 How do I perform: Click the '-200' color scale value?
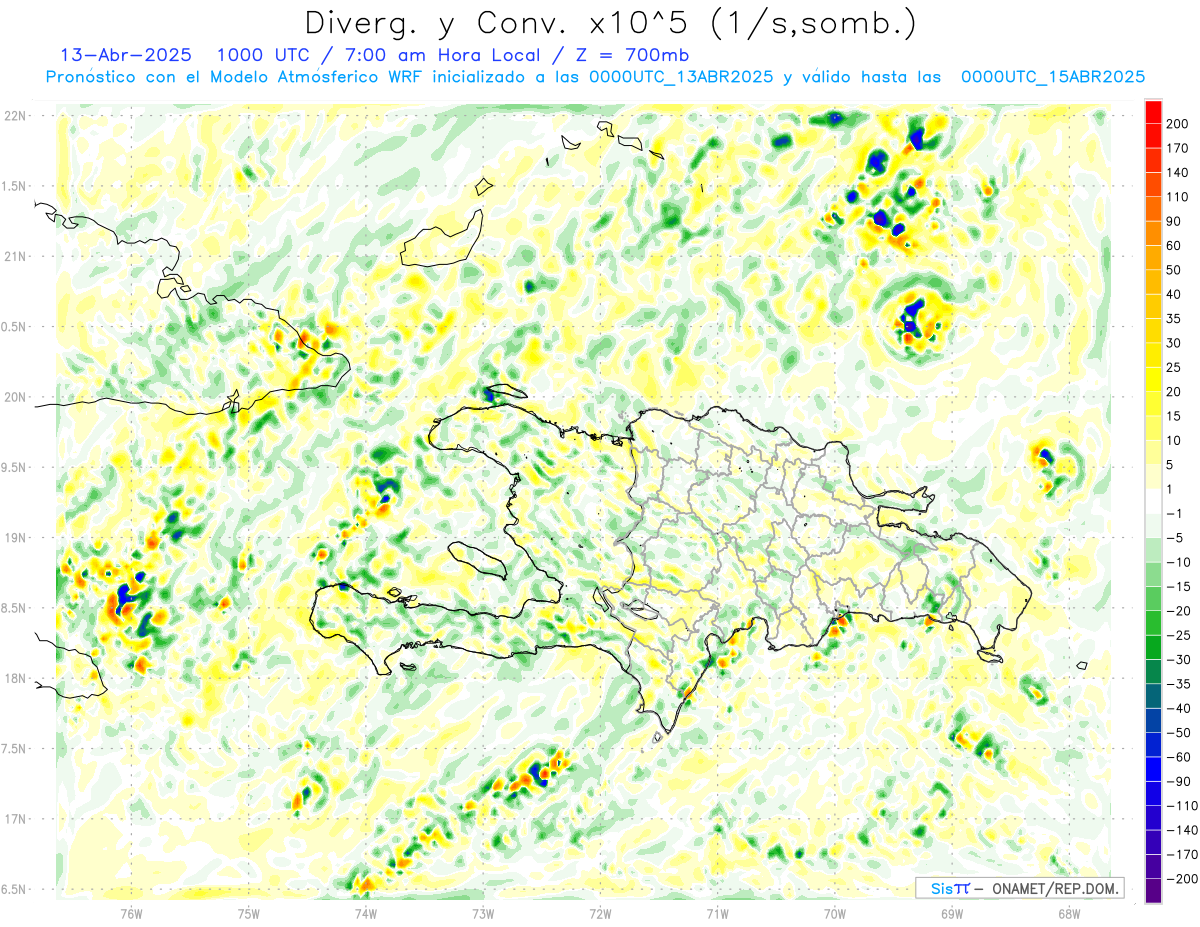[x=1181, y=879]
